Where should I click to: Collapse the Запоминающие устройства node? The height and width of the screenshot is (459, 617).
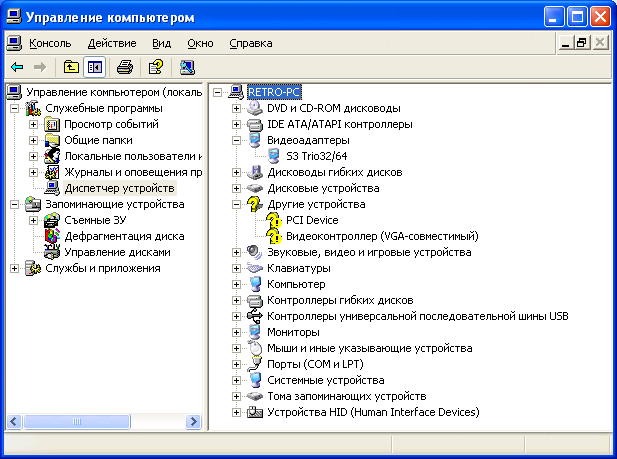[15, 204]
